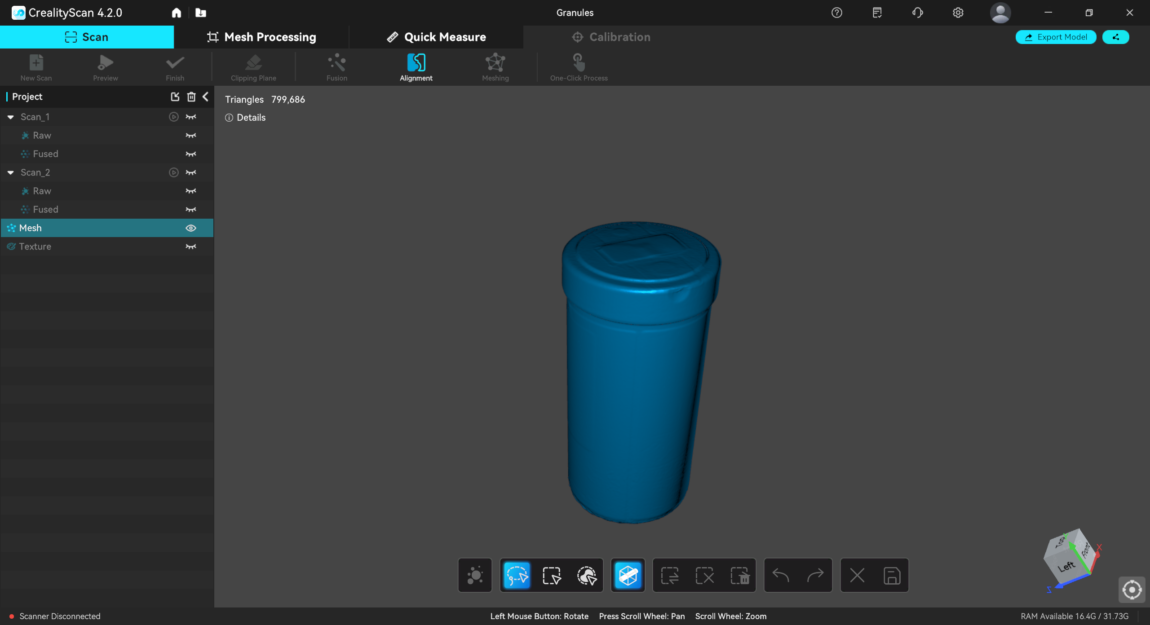Image resolution: width=1150 pixels, height=625 pixels.
Task: Open customer support headset icon
Action: coord(917,13)
